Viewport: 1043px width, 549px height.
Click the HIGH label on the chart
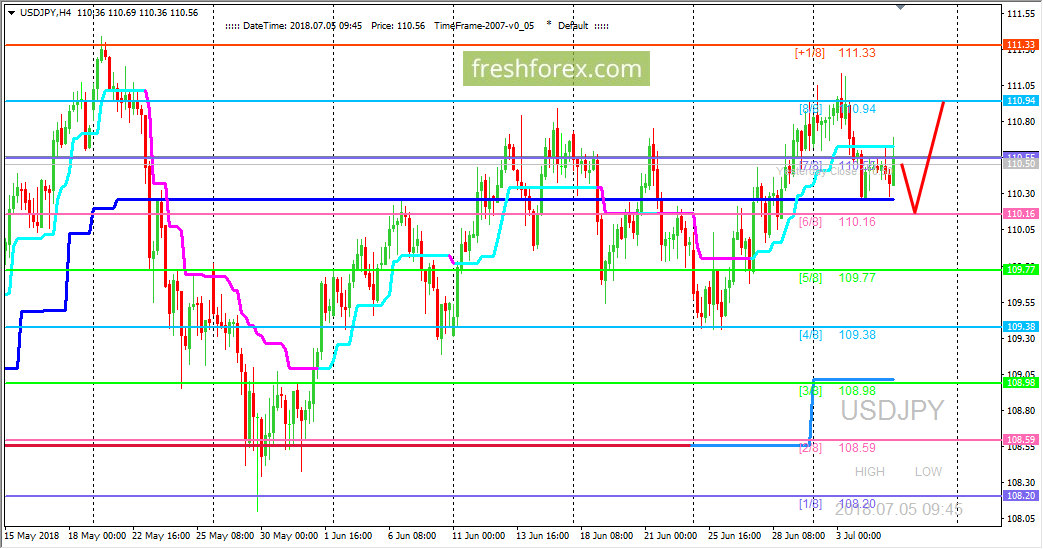coord(869,472)
